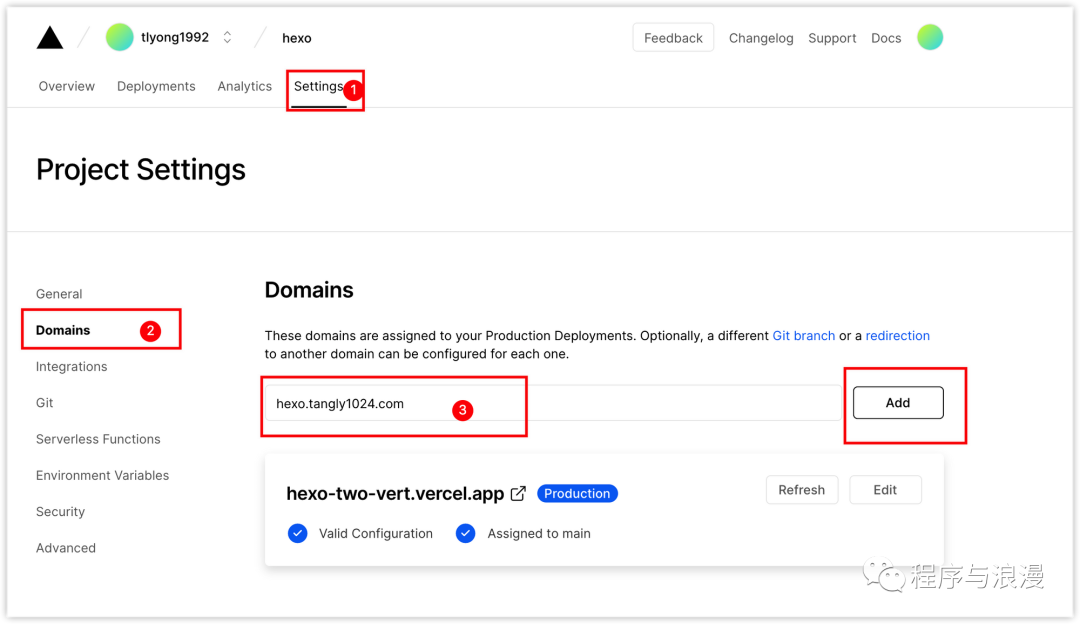Open the Support link

point(832,39)
